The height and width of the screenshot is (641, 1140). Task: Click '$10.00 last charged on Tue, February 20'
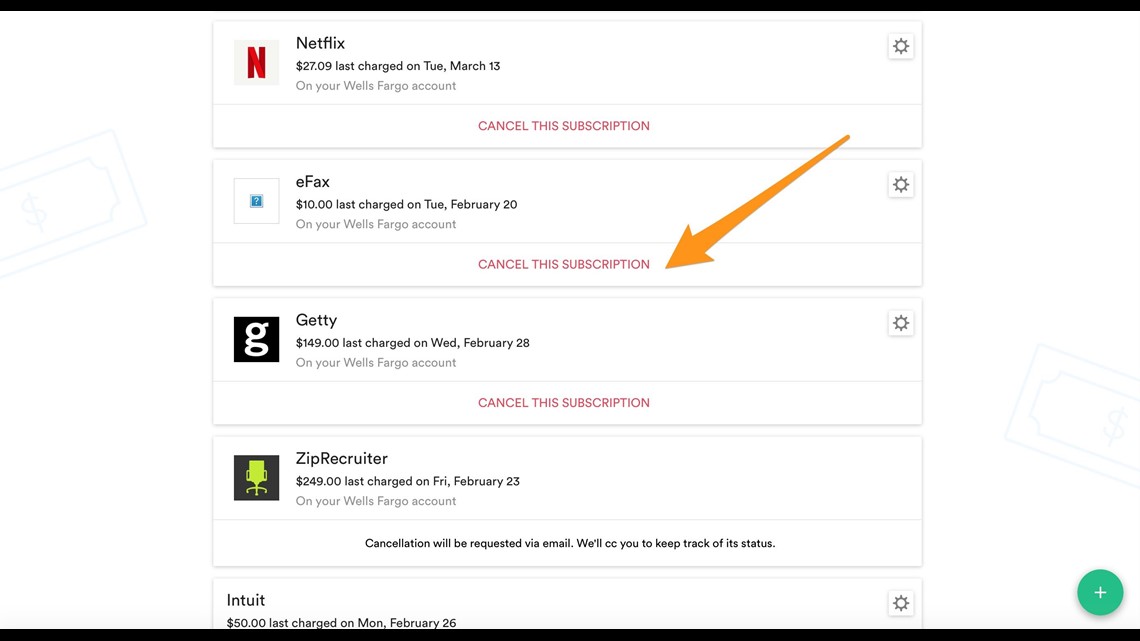[x=406, y=205]
